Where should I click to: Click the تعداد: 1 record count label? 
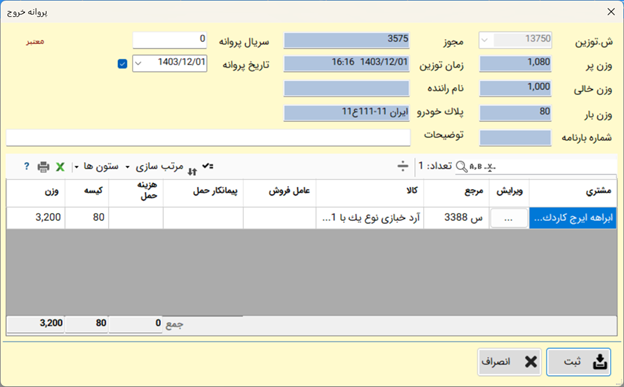click(x=435, y=166)
